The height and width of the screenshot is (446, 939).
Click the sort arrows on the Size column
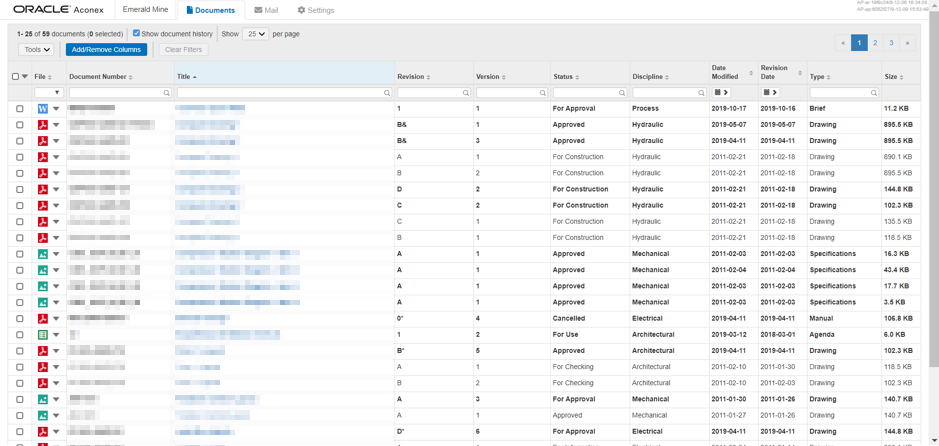point(901,77)
